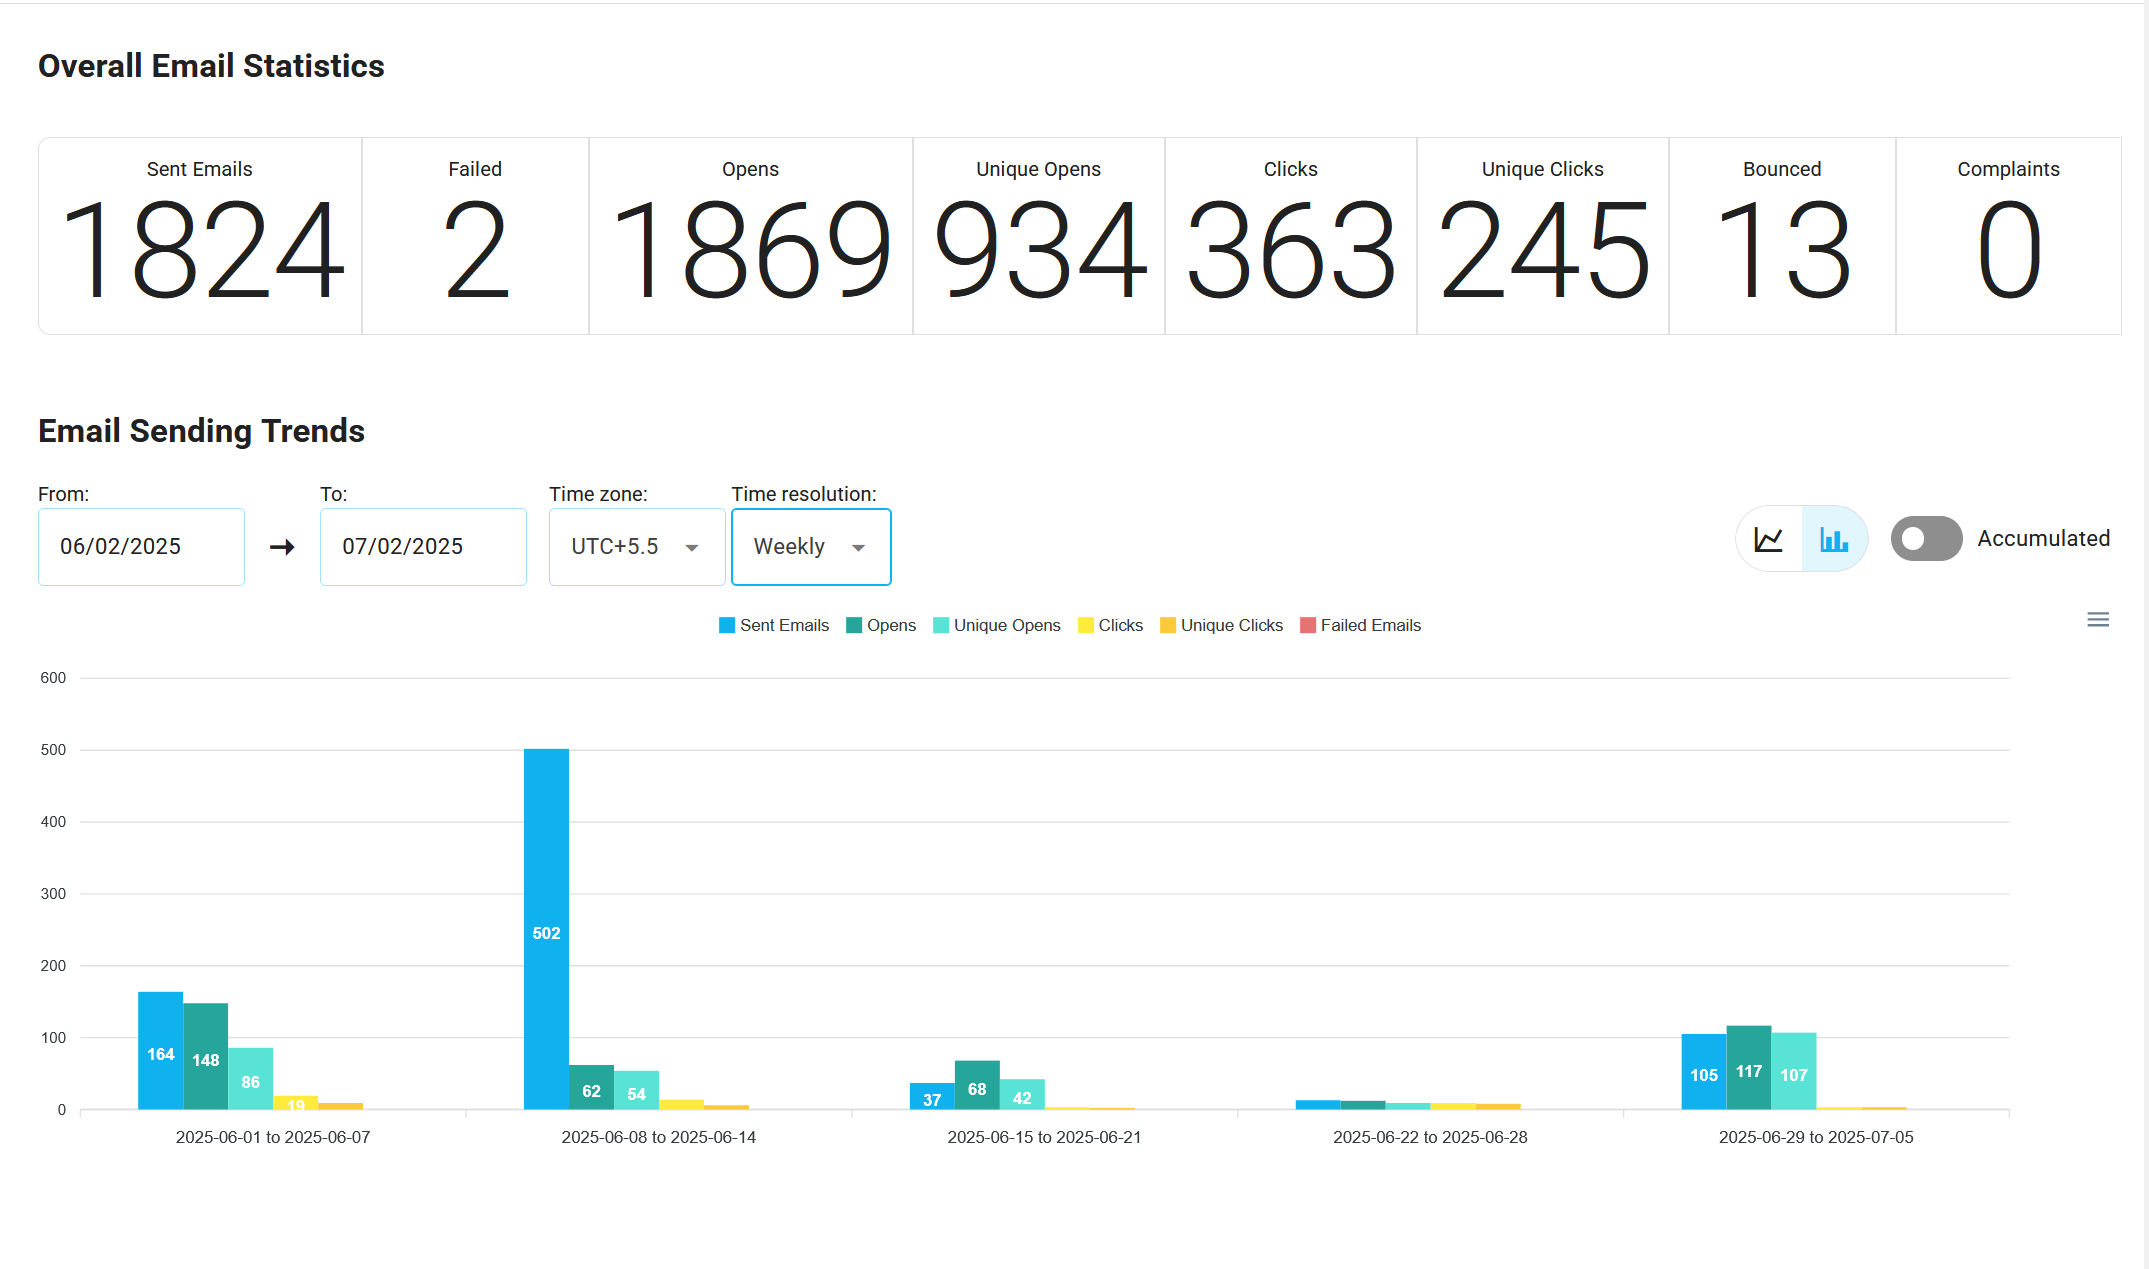The width and height of the screenshot is (2149, 1269).
Task: Click the Bounced statistics card
Action: coord(1781,236)
